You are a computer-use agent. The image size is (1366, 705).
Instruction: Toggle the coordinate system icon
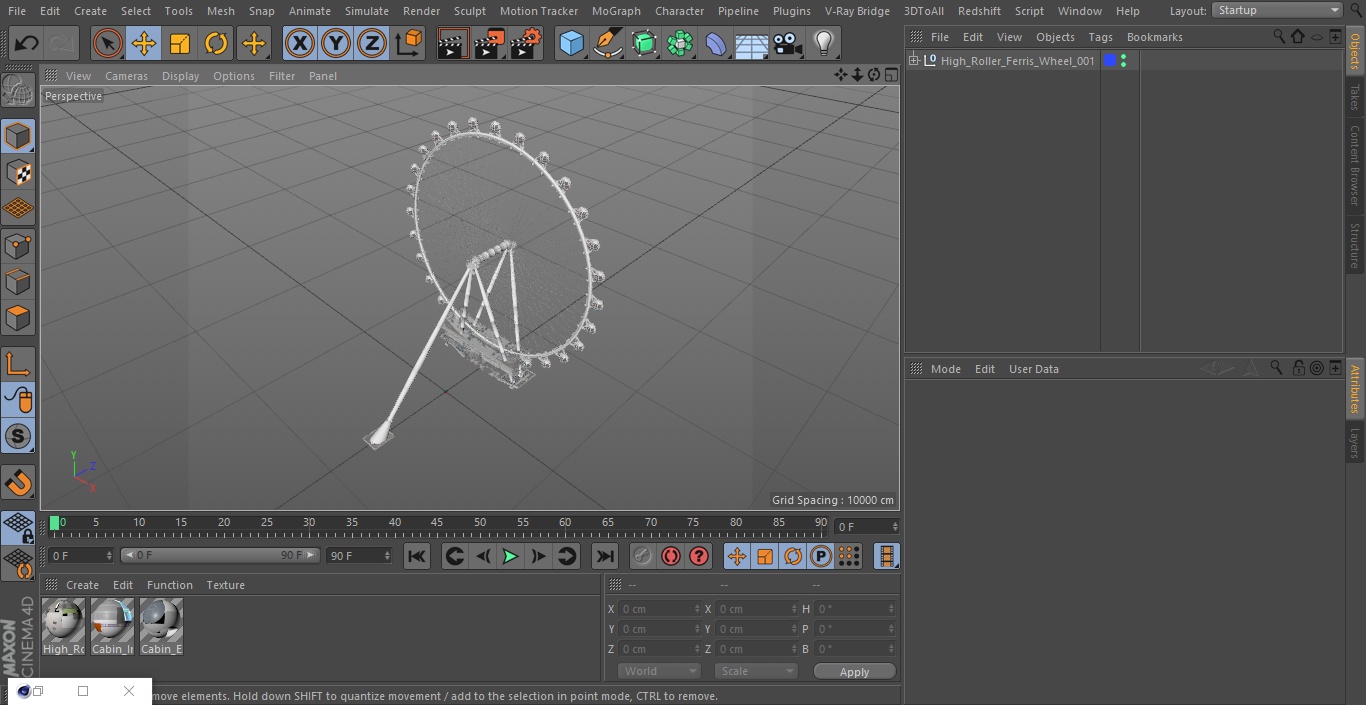tap(409, 43)
